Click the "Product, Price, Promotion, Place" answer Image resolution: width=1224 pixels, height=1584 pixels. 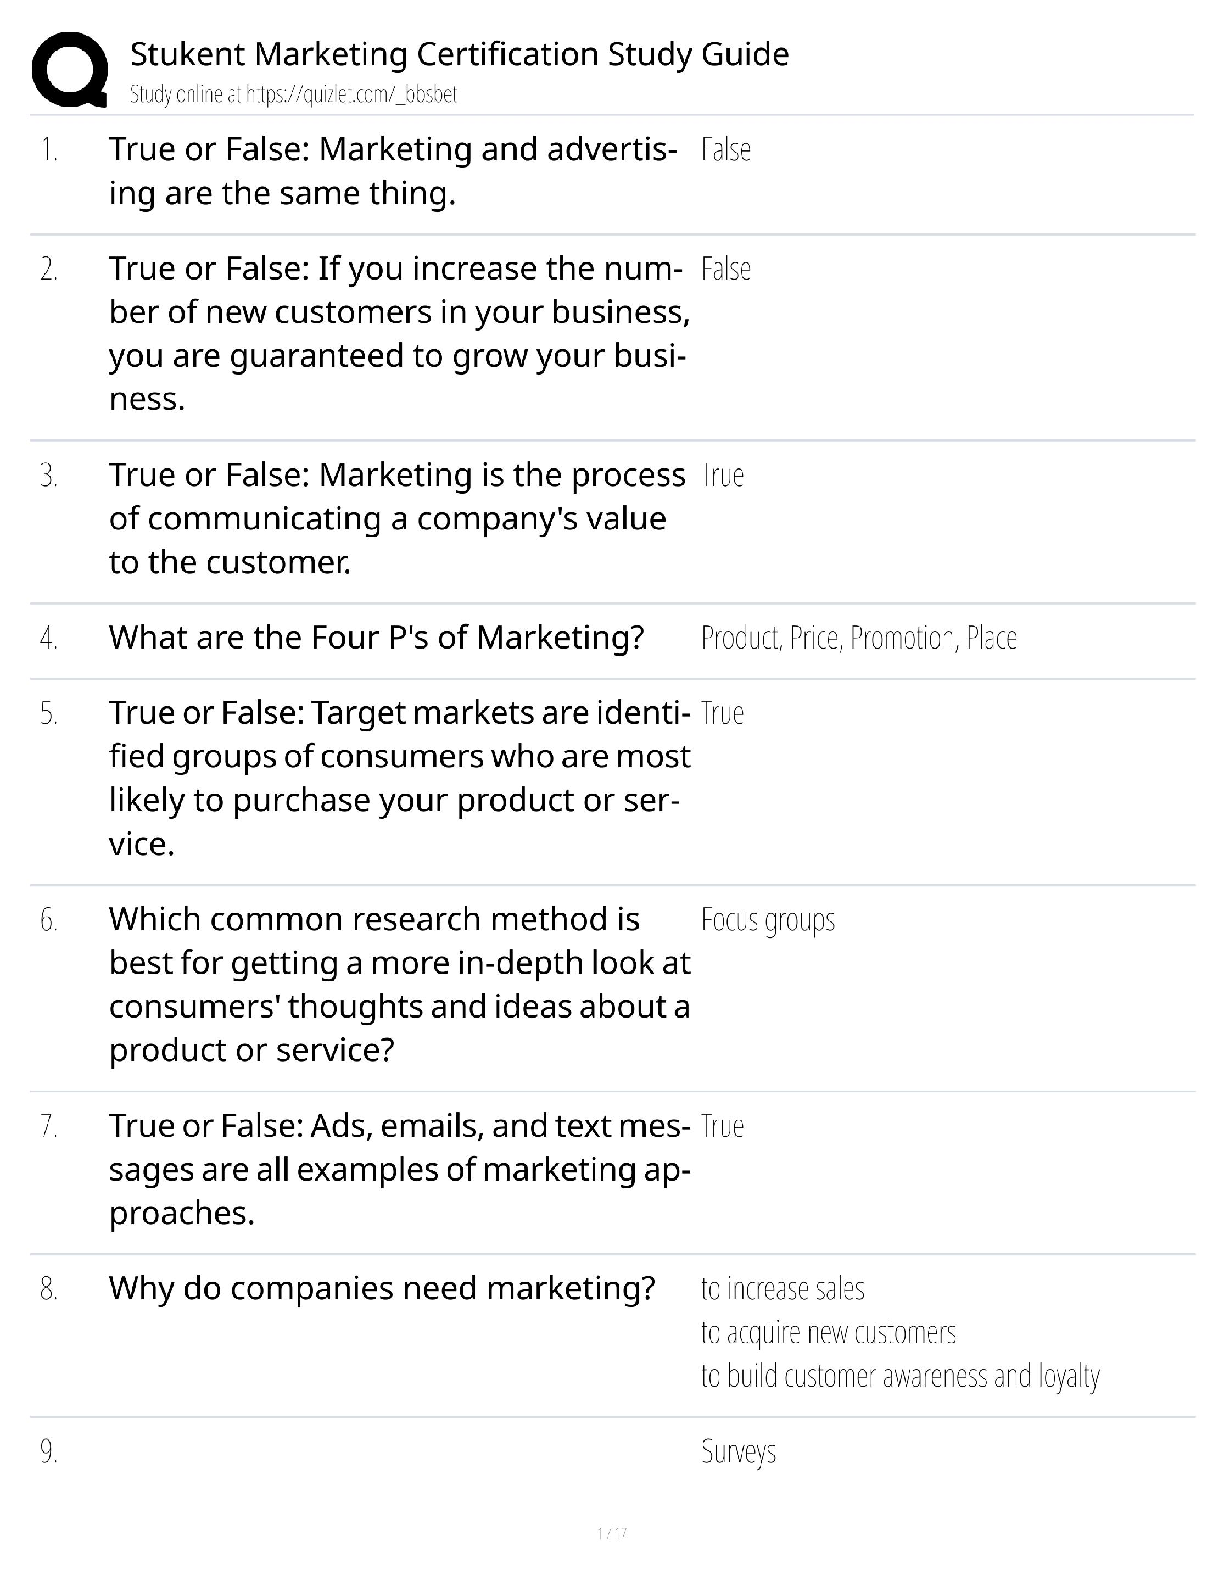click(x=858, y=638)
